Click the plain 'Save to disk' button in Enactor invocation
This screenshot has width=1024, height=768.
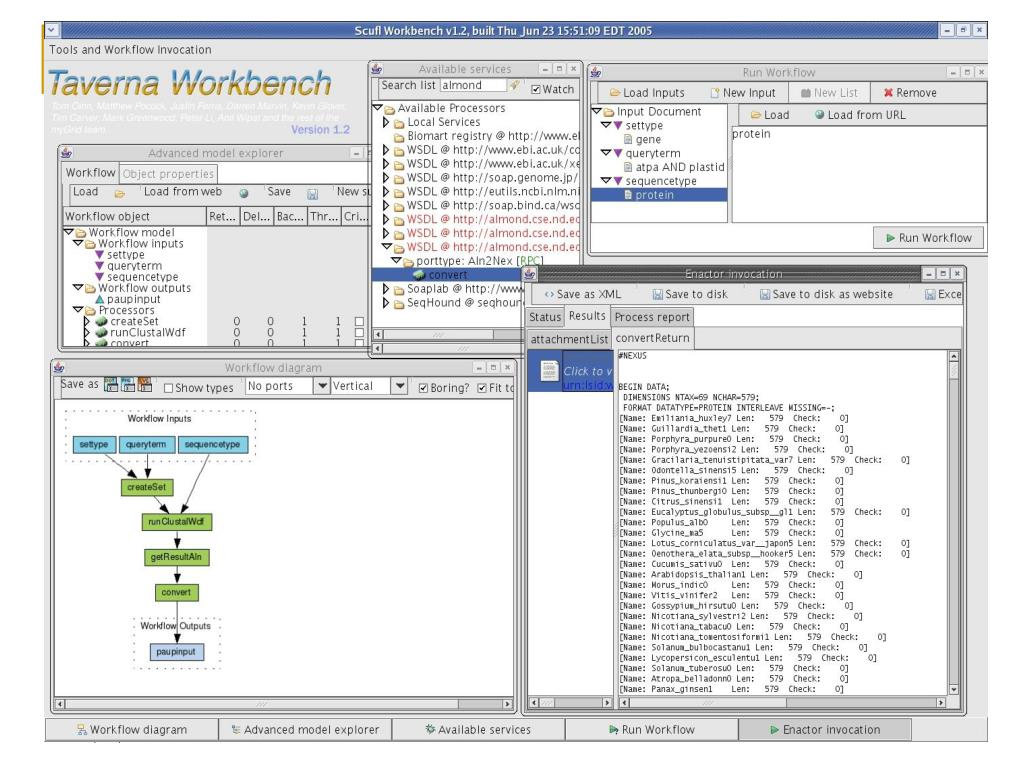pyautogui.click(x=690, y=295)
